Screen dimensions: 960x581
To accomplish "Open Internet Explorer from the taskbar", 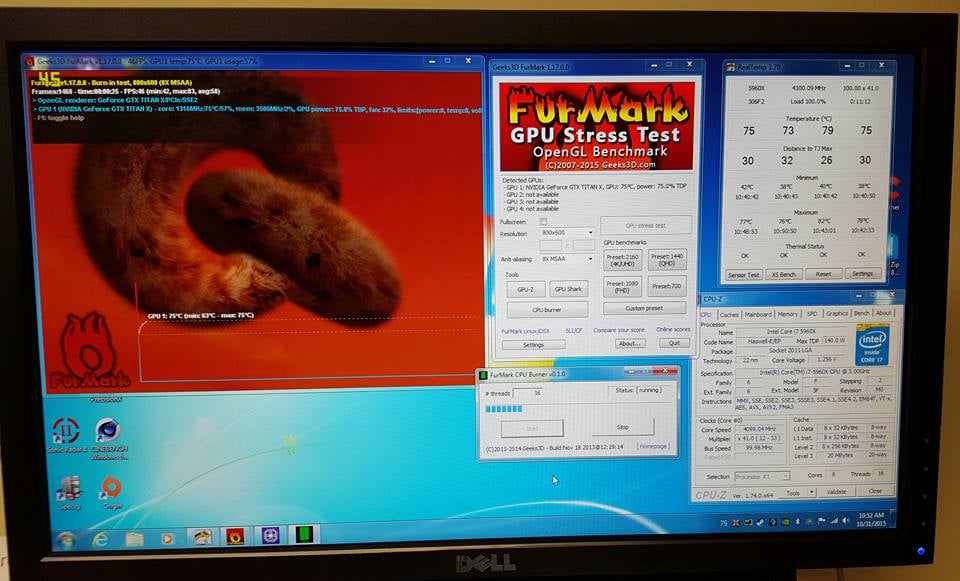I will (x=99, y=538).
